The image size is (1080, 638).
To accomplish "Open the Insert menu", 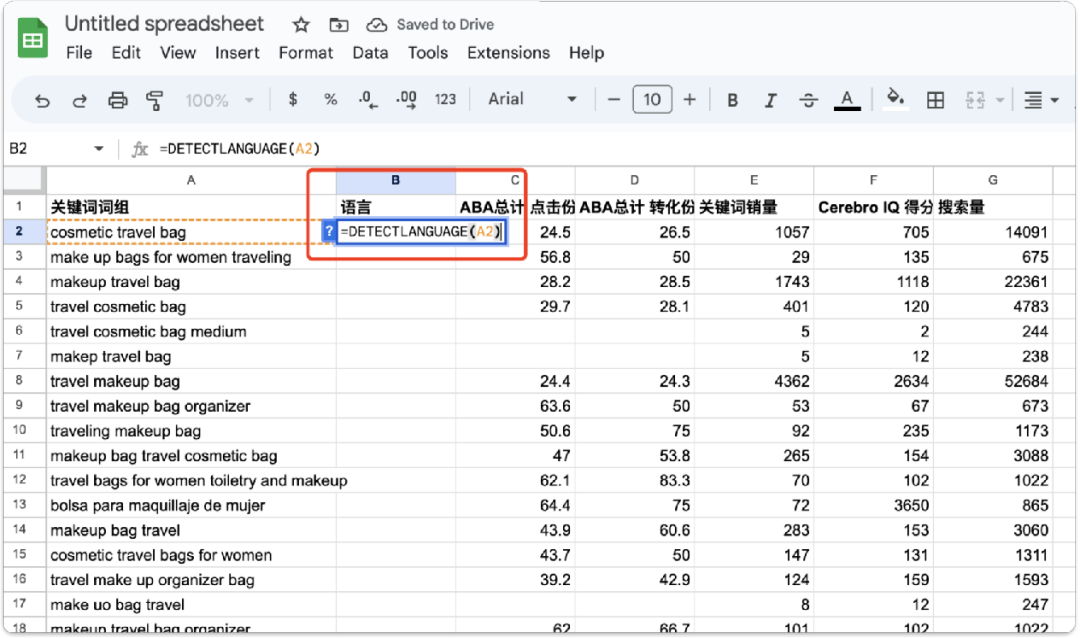I will click(237, 53).
